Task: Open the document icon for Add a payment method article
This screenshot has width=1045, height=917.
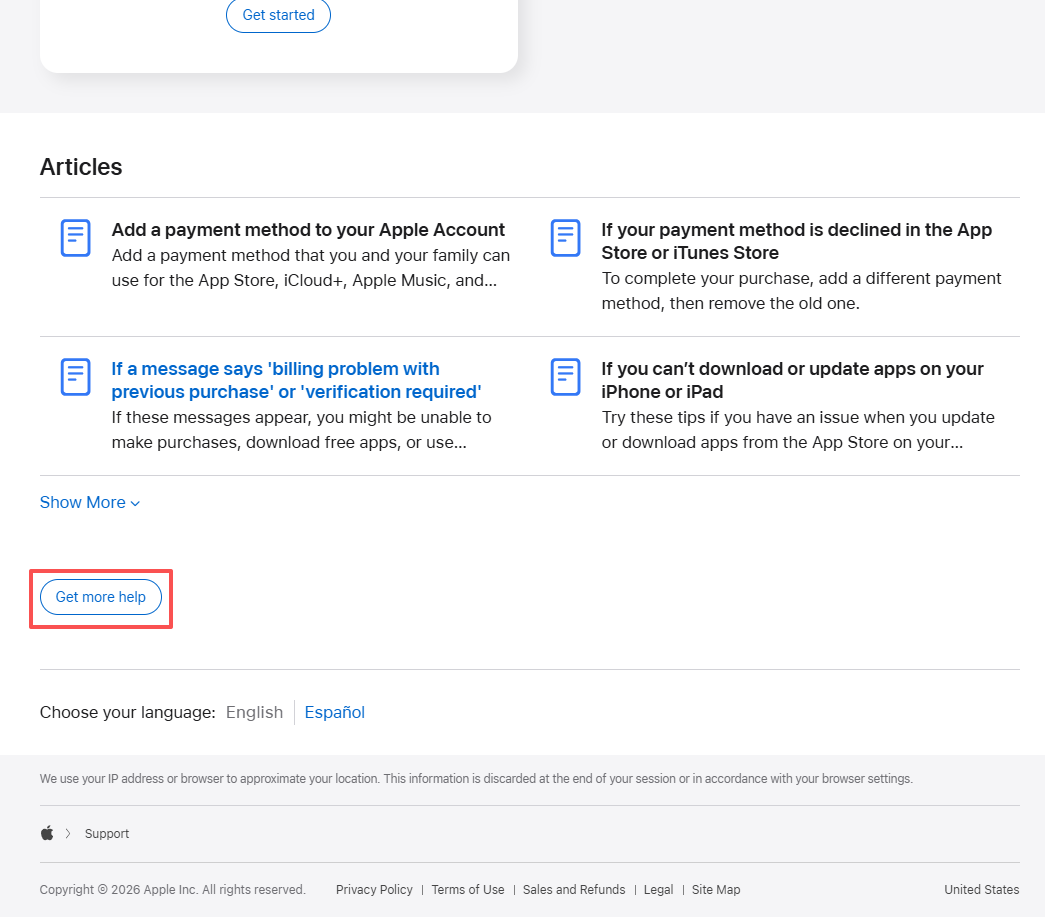Action: (75, 238)
